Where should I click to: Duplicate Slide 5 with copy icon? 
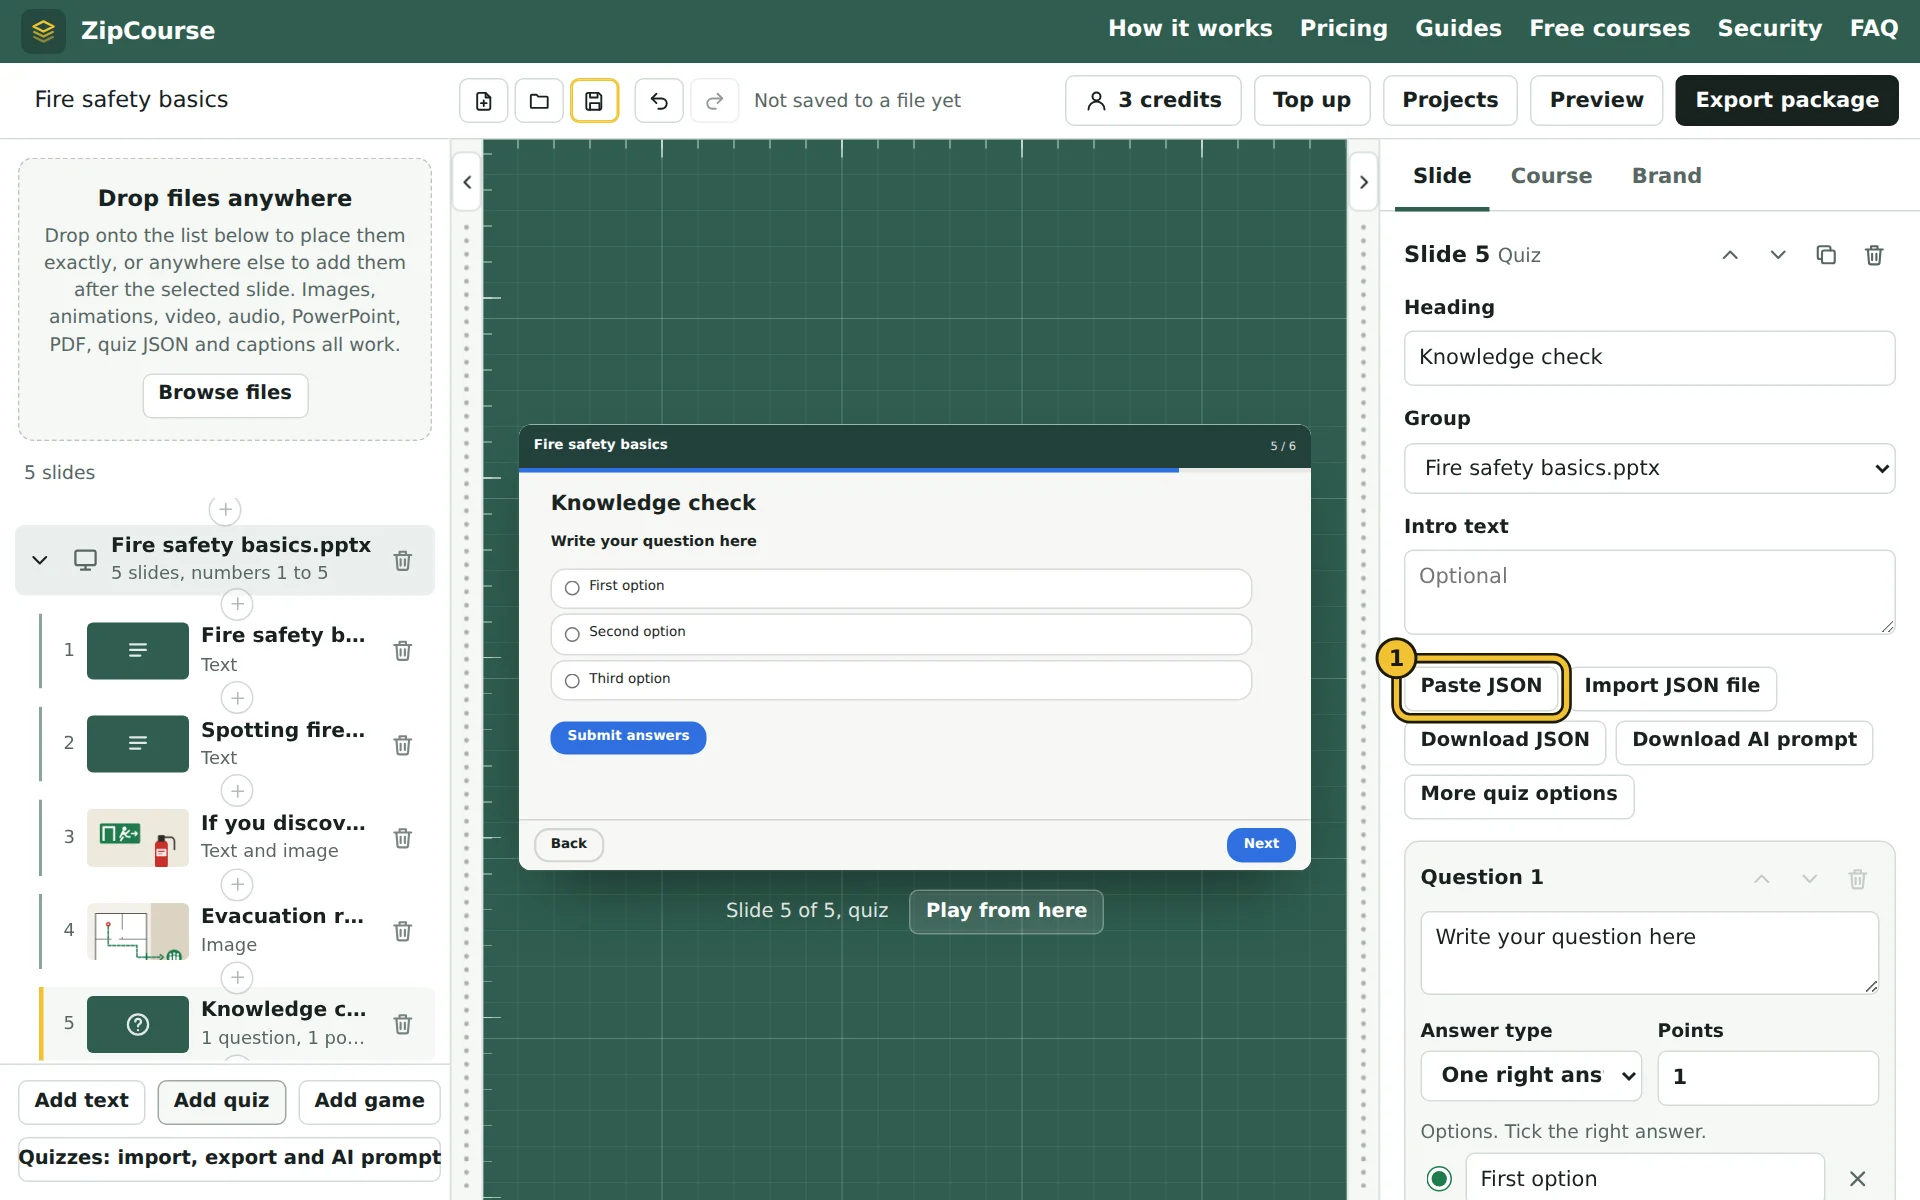coord(1826,255)
